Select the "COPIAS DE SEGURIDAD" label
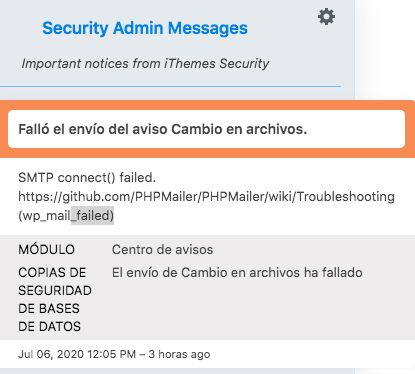 (55, 281)
